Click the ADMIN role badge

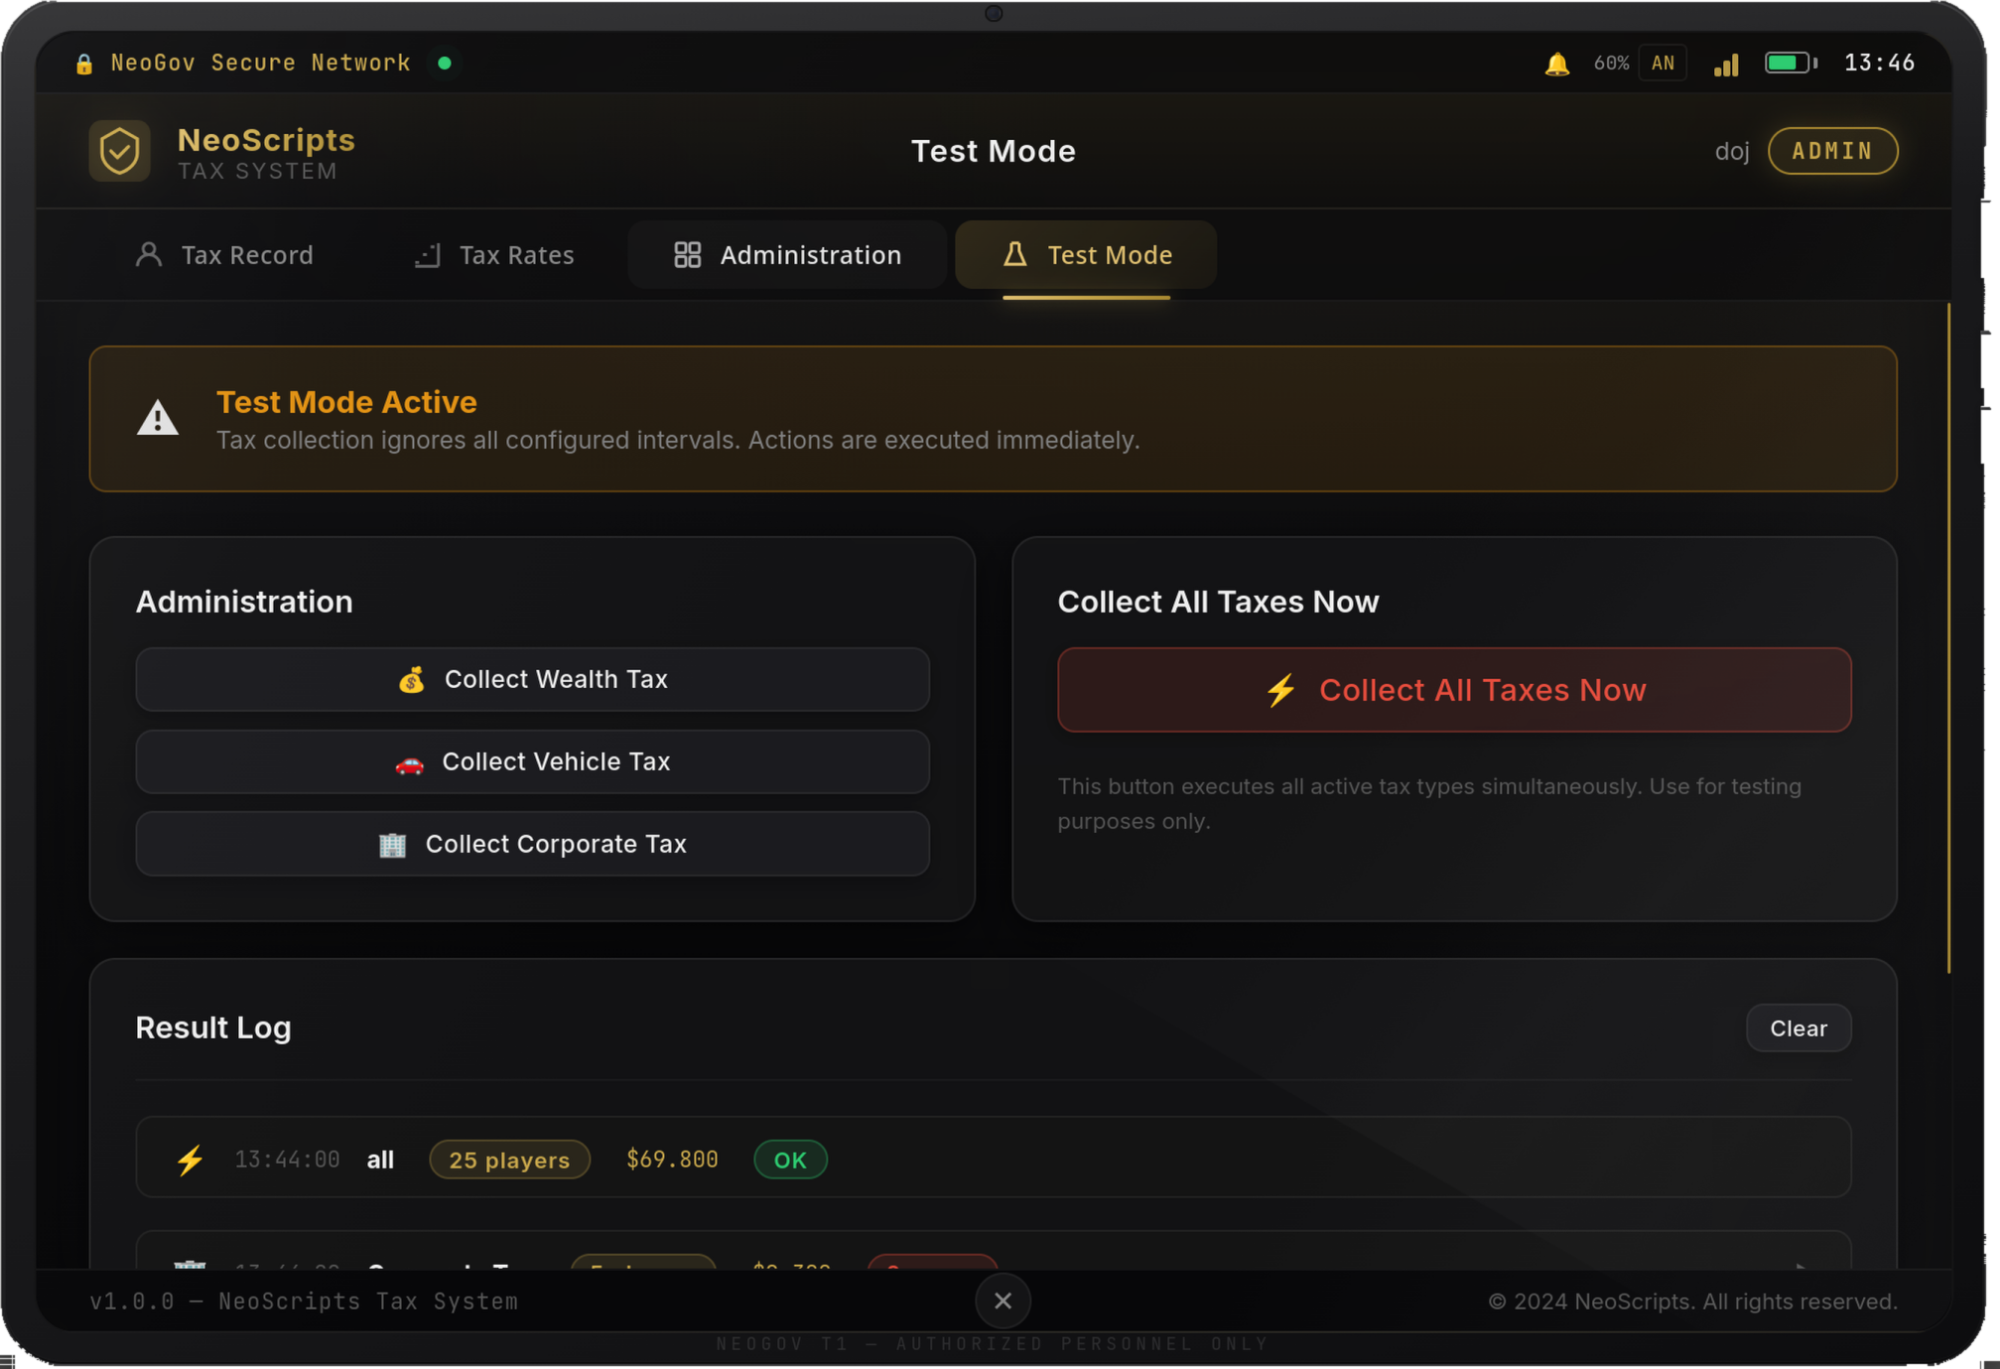coord(1833,151)
